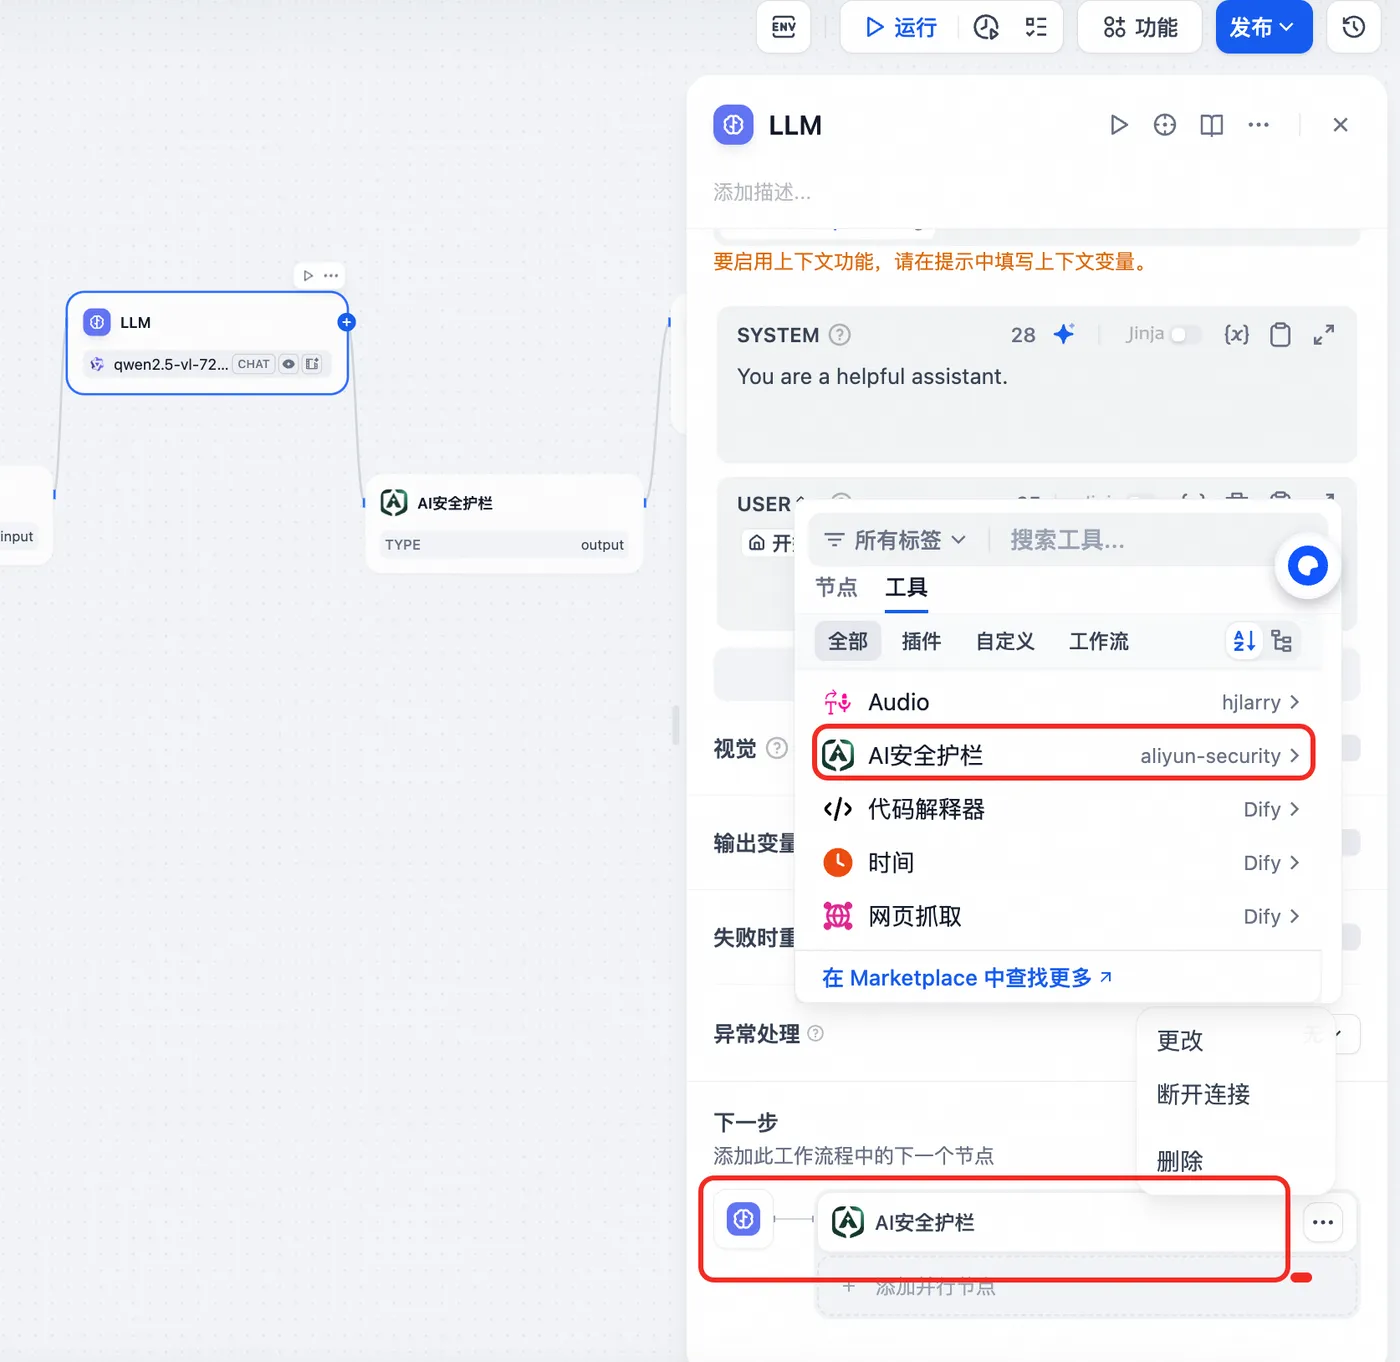Expand the SYSTEM prompt editor to fullscreen
Screen dimensions: 1400x1362
pyautogui.click(x=1324, y=335)
